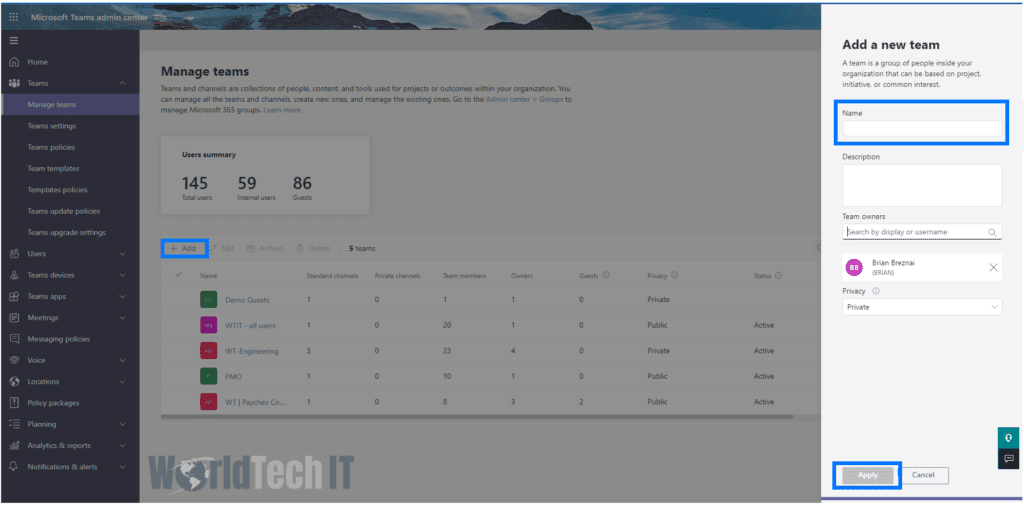
Task: Click the Voice phone icon
Action: point(14,361)
